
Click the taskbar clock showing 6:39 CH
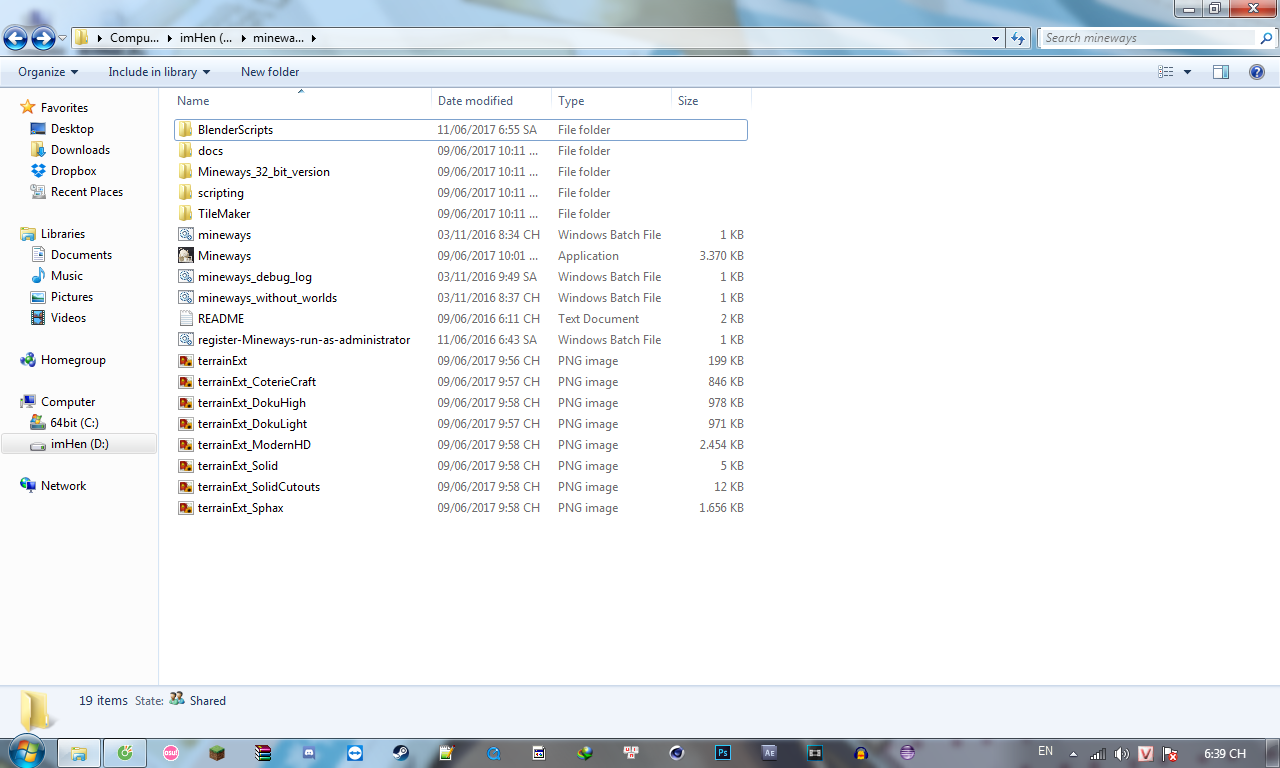click(x=1225, y=754)
